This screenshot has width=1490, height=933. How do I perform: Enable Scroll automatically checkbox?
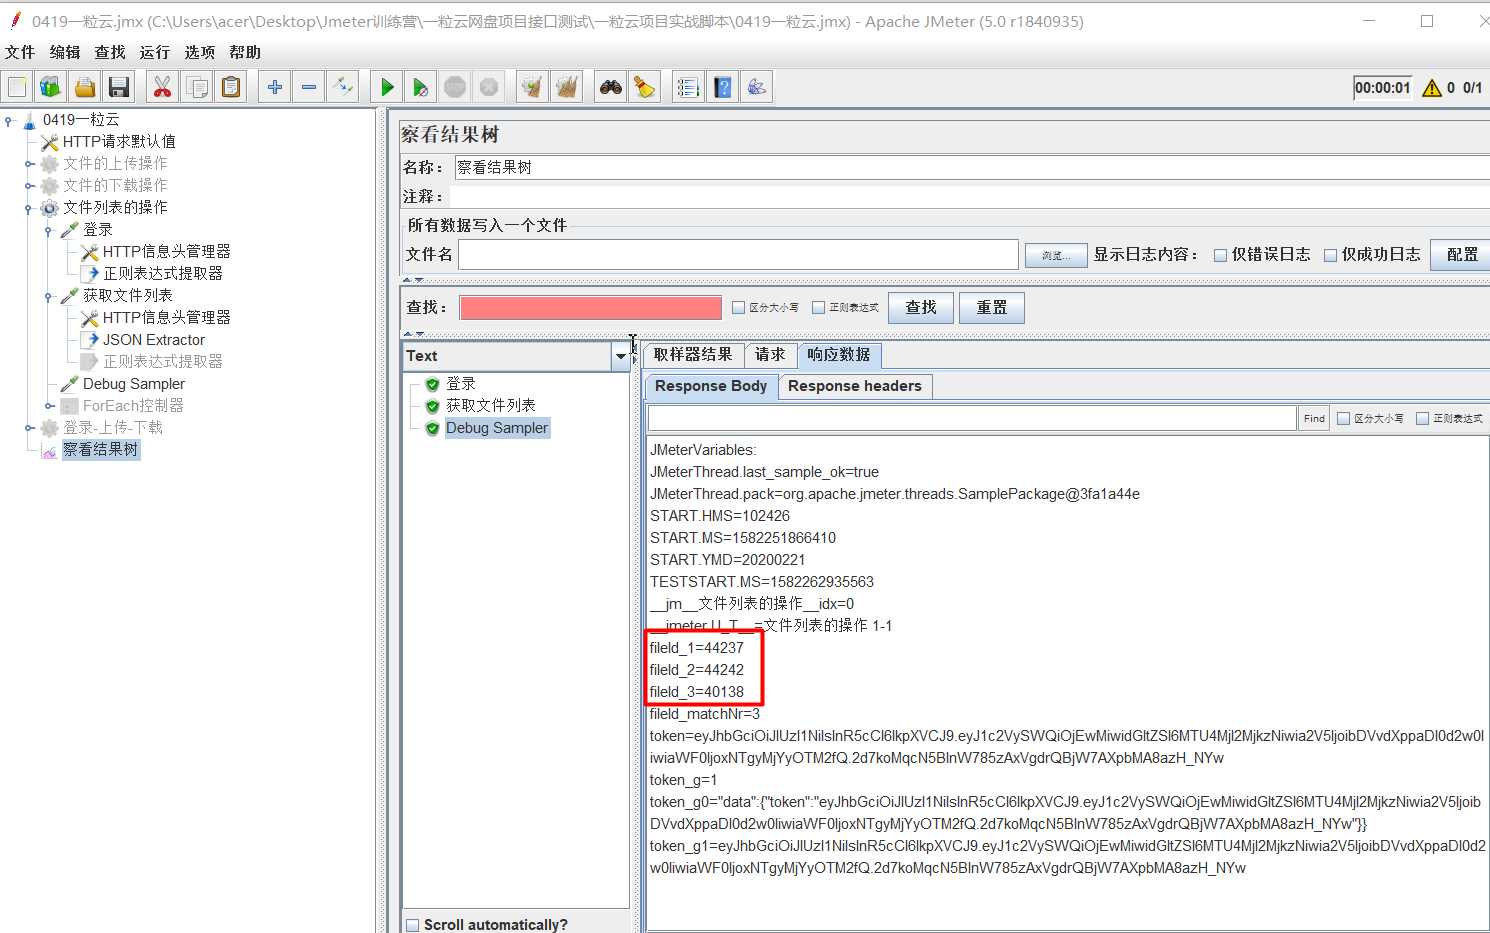(412, 925)
